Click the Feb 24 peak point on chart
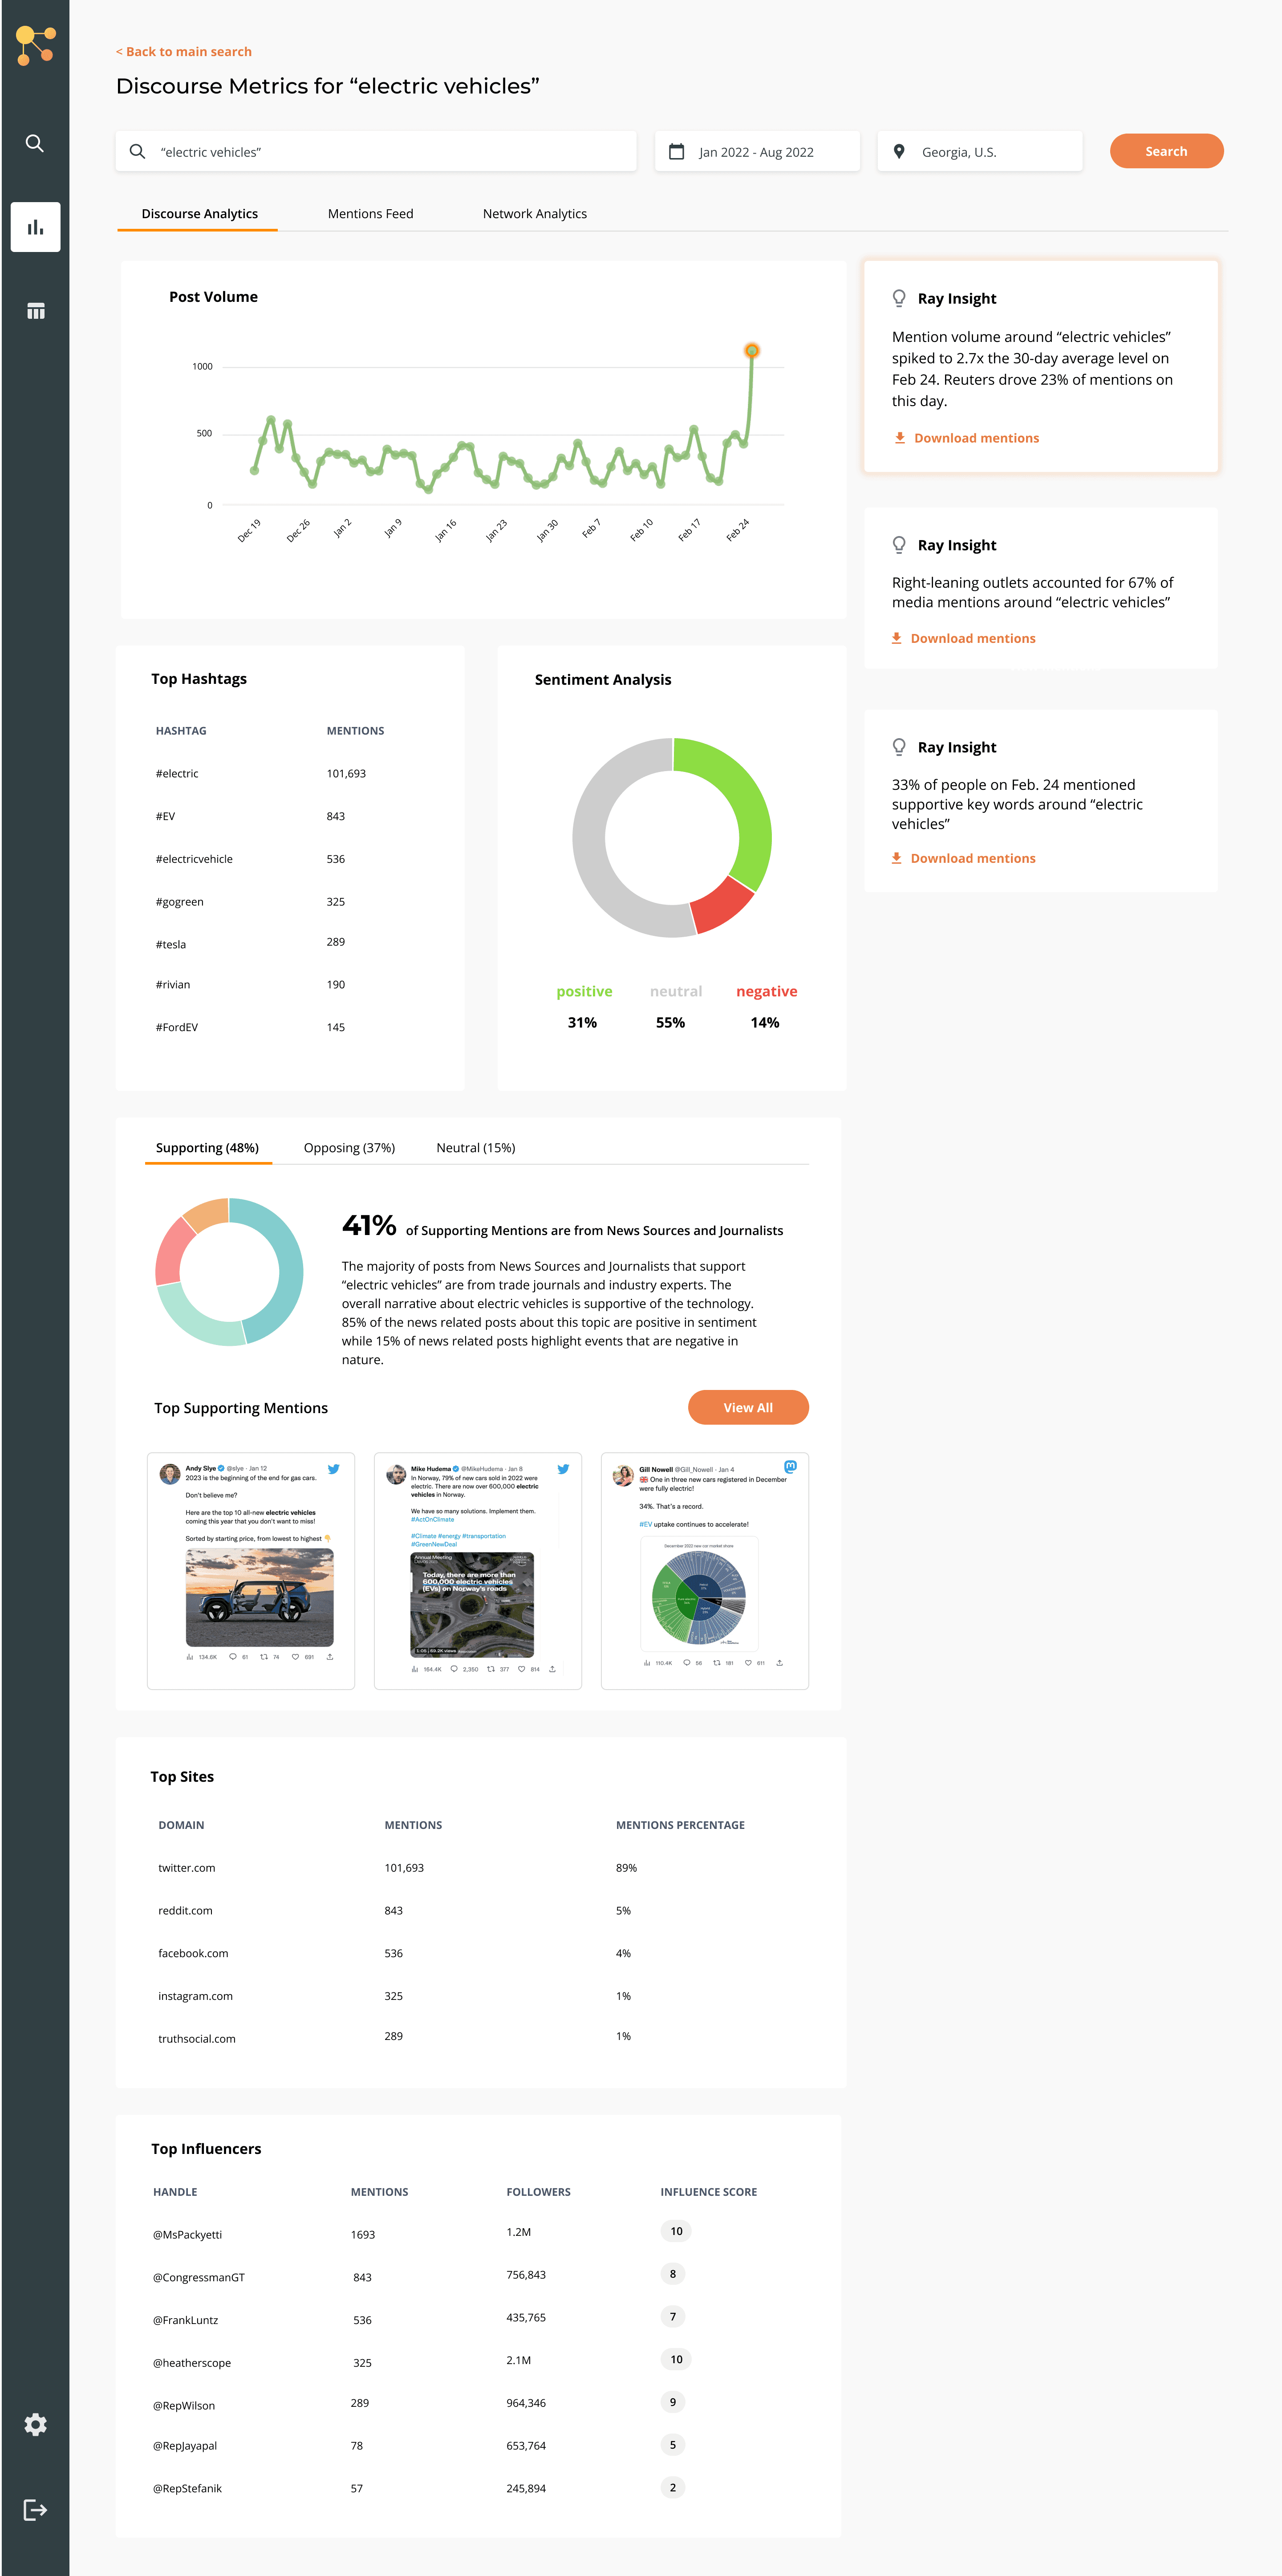The image size is (1282, 2576). [751, 351]
